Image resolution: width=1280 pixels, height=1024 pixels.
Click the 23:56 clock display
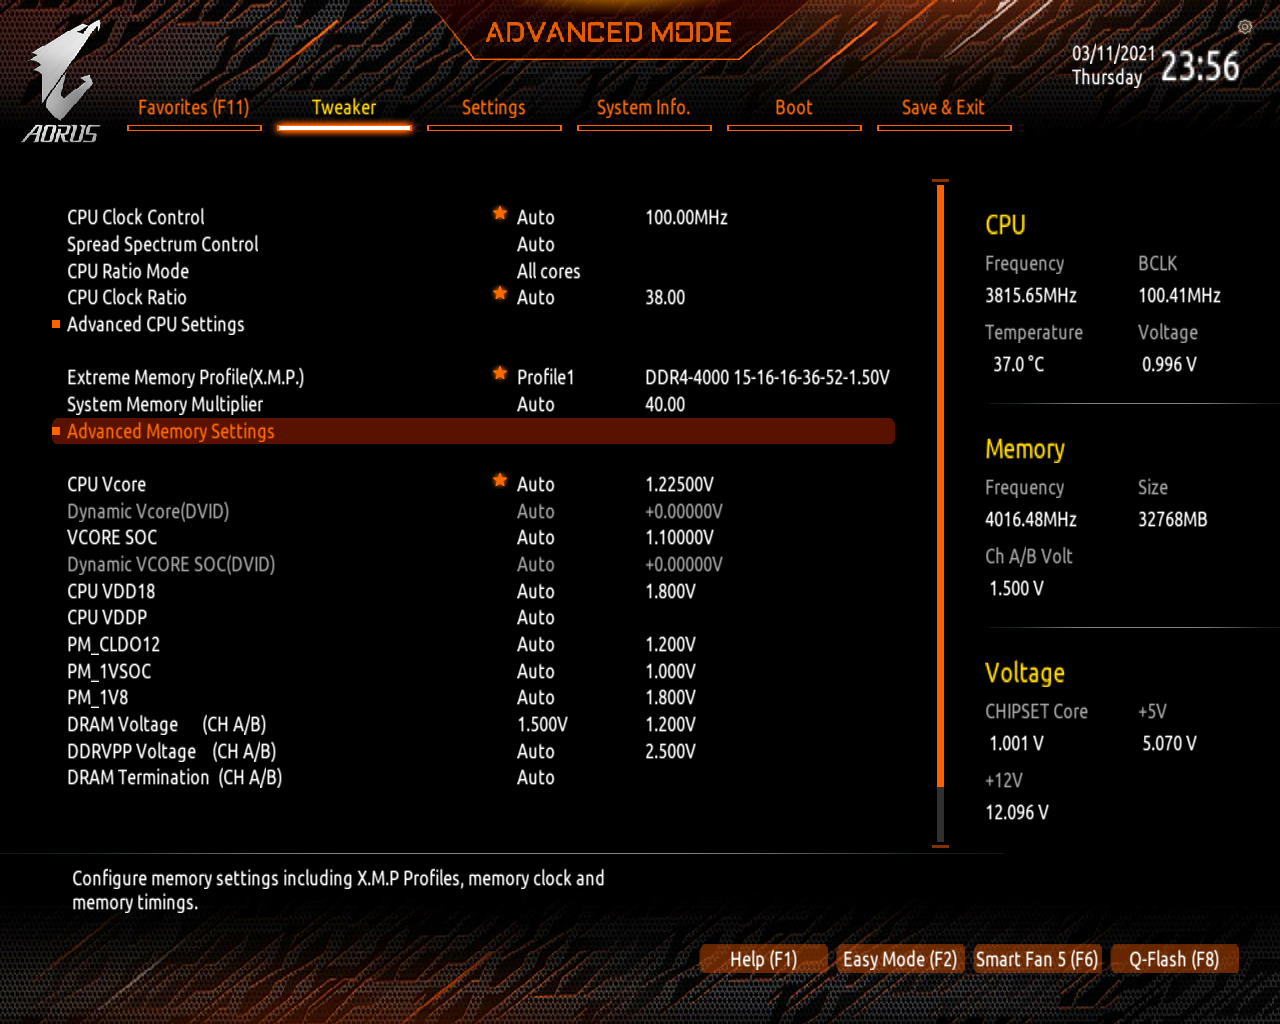click(x=1200, y=66)
